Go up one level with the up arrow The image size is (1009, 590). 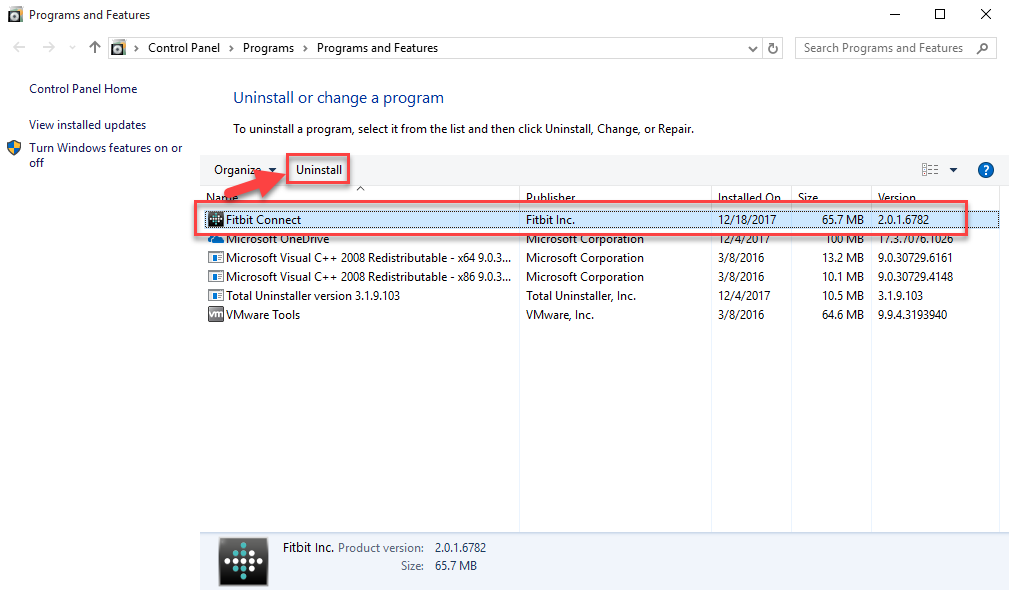point(95,48)
